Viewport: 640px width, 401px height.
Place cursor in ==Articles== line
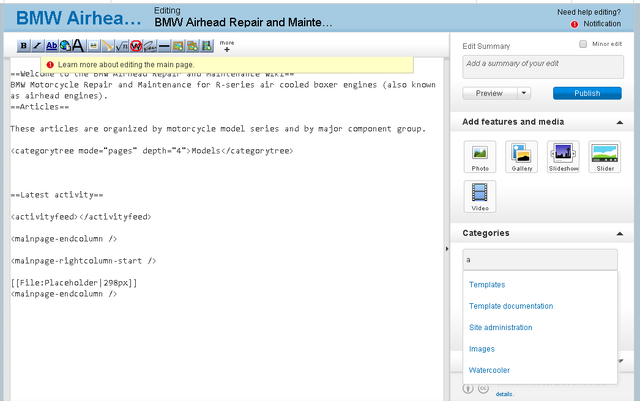(x=40, y=107)
